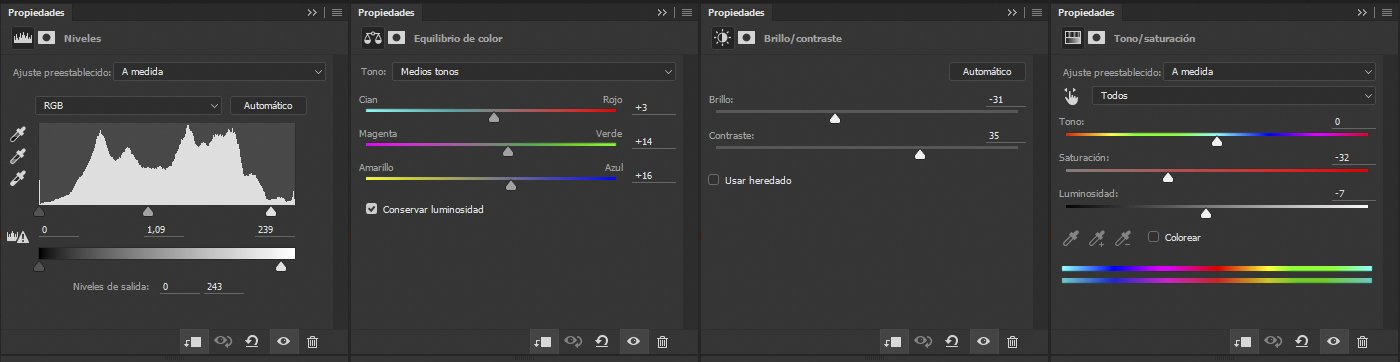The width and height of the screenshot is (1400, 362).
Task: Click the mask icon in Equilibrio de color
Action: (397, 38)
